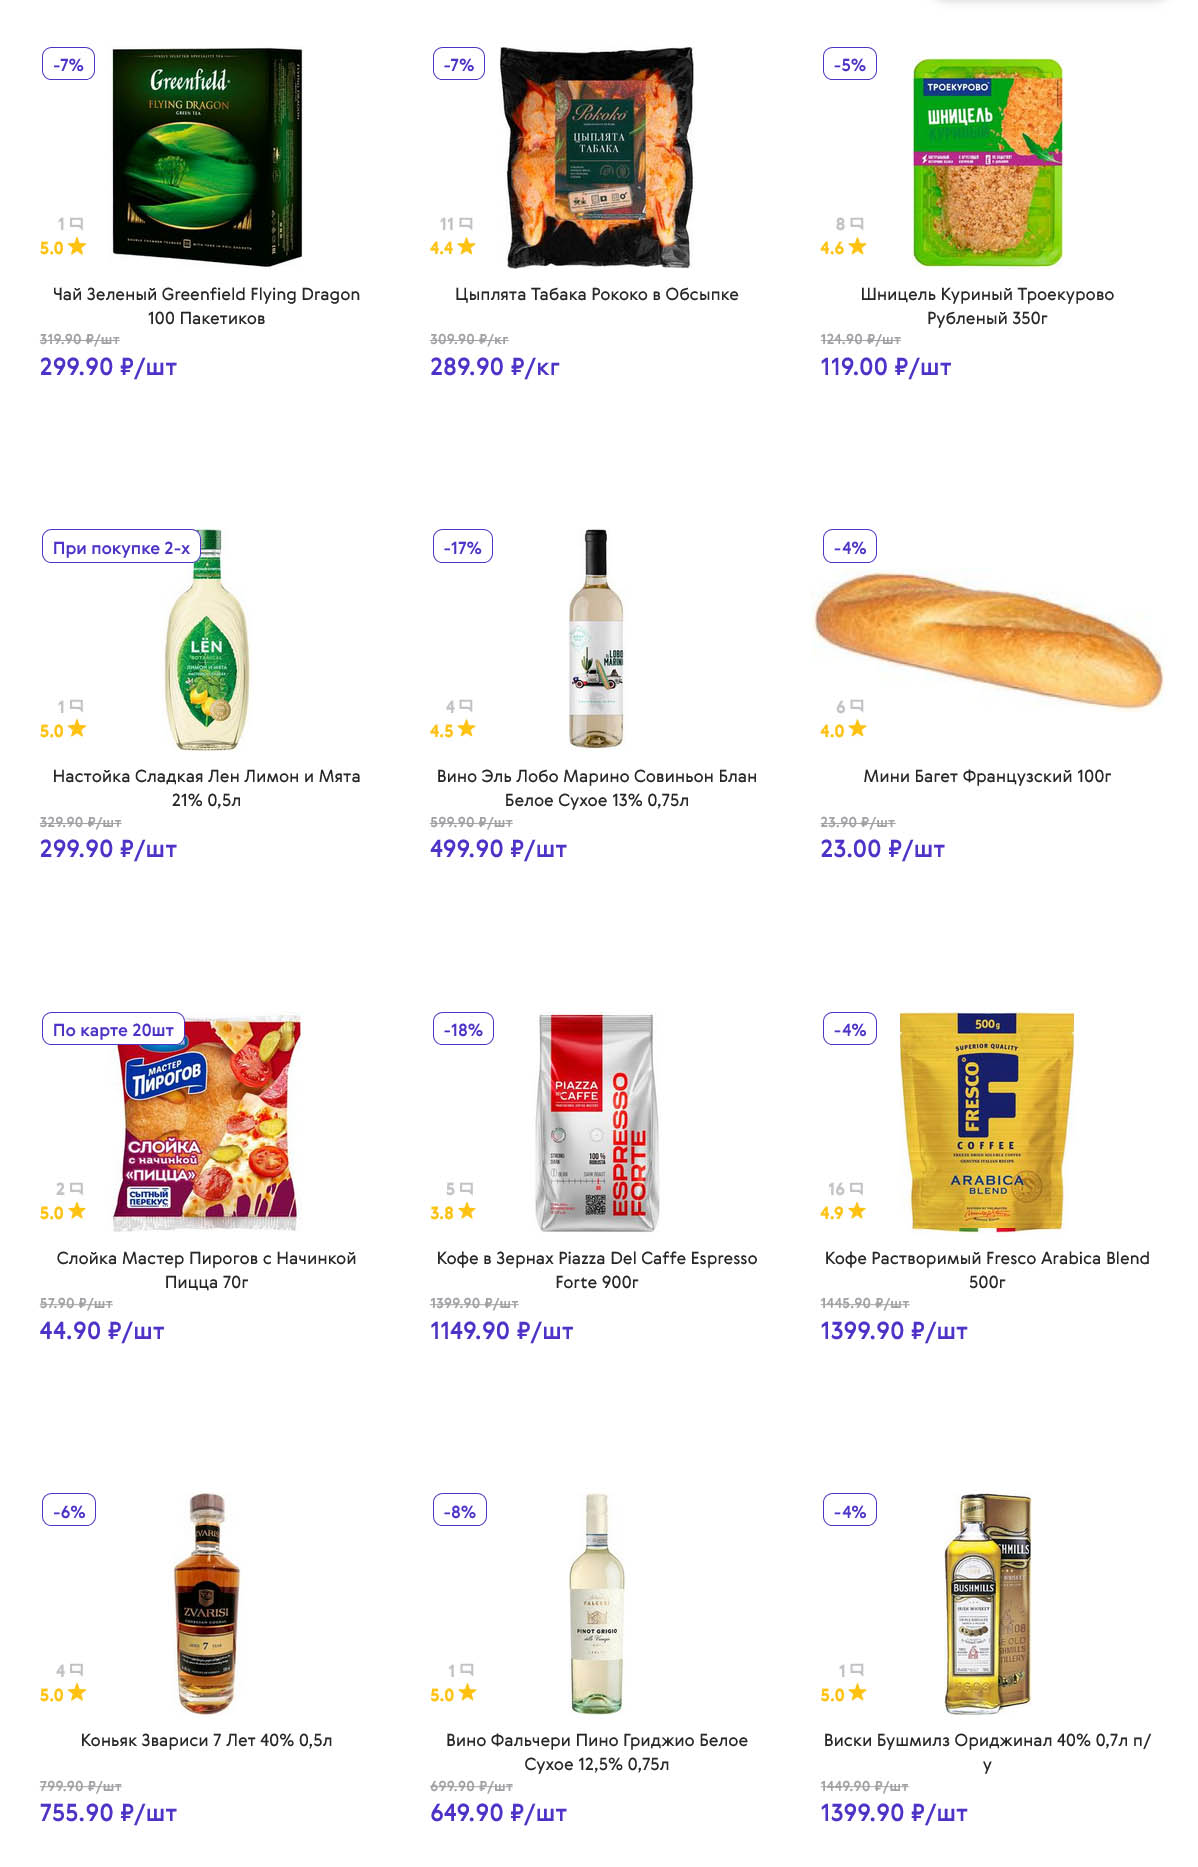Open the Pinot Grigio wine bottle image
The height and width of the screenshot is (1867, 1198).
(597, 1604)
